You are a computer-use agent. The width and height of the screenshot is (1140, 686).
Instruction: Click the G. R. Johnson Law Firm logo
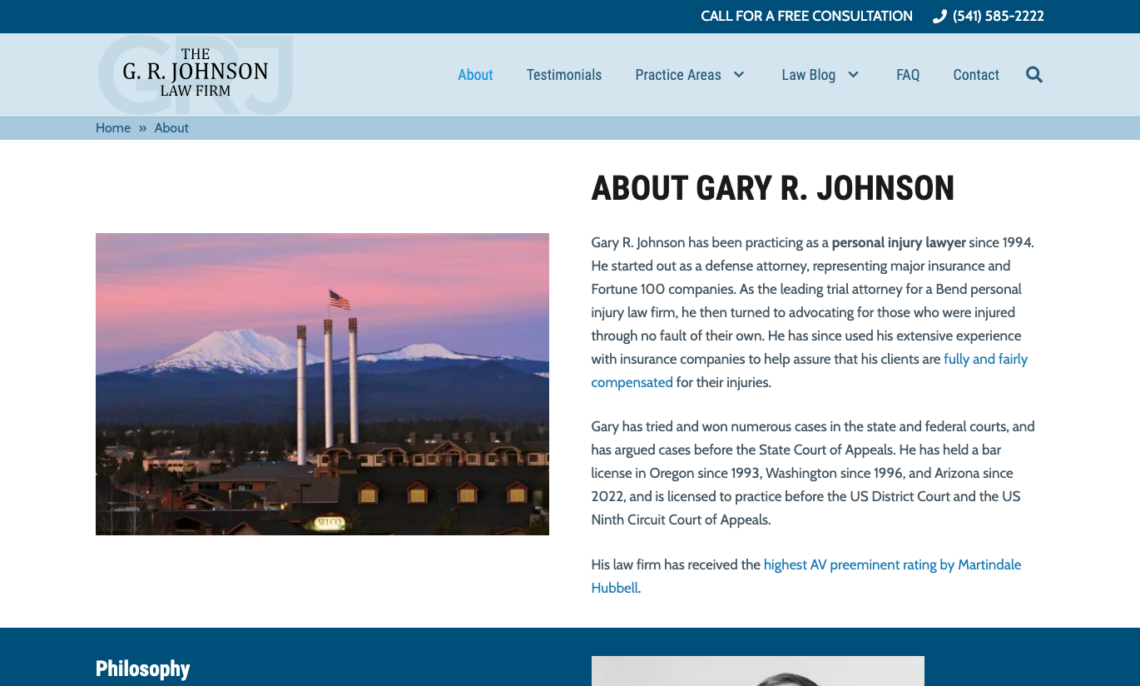tap(195, 73)
